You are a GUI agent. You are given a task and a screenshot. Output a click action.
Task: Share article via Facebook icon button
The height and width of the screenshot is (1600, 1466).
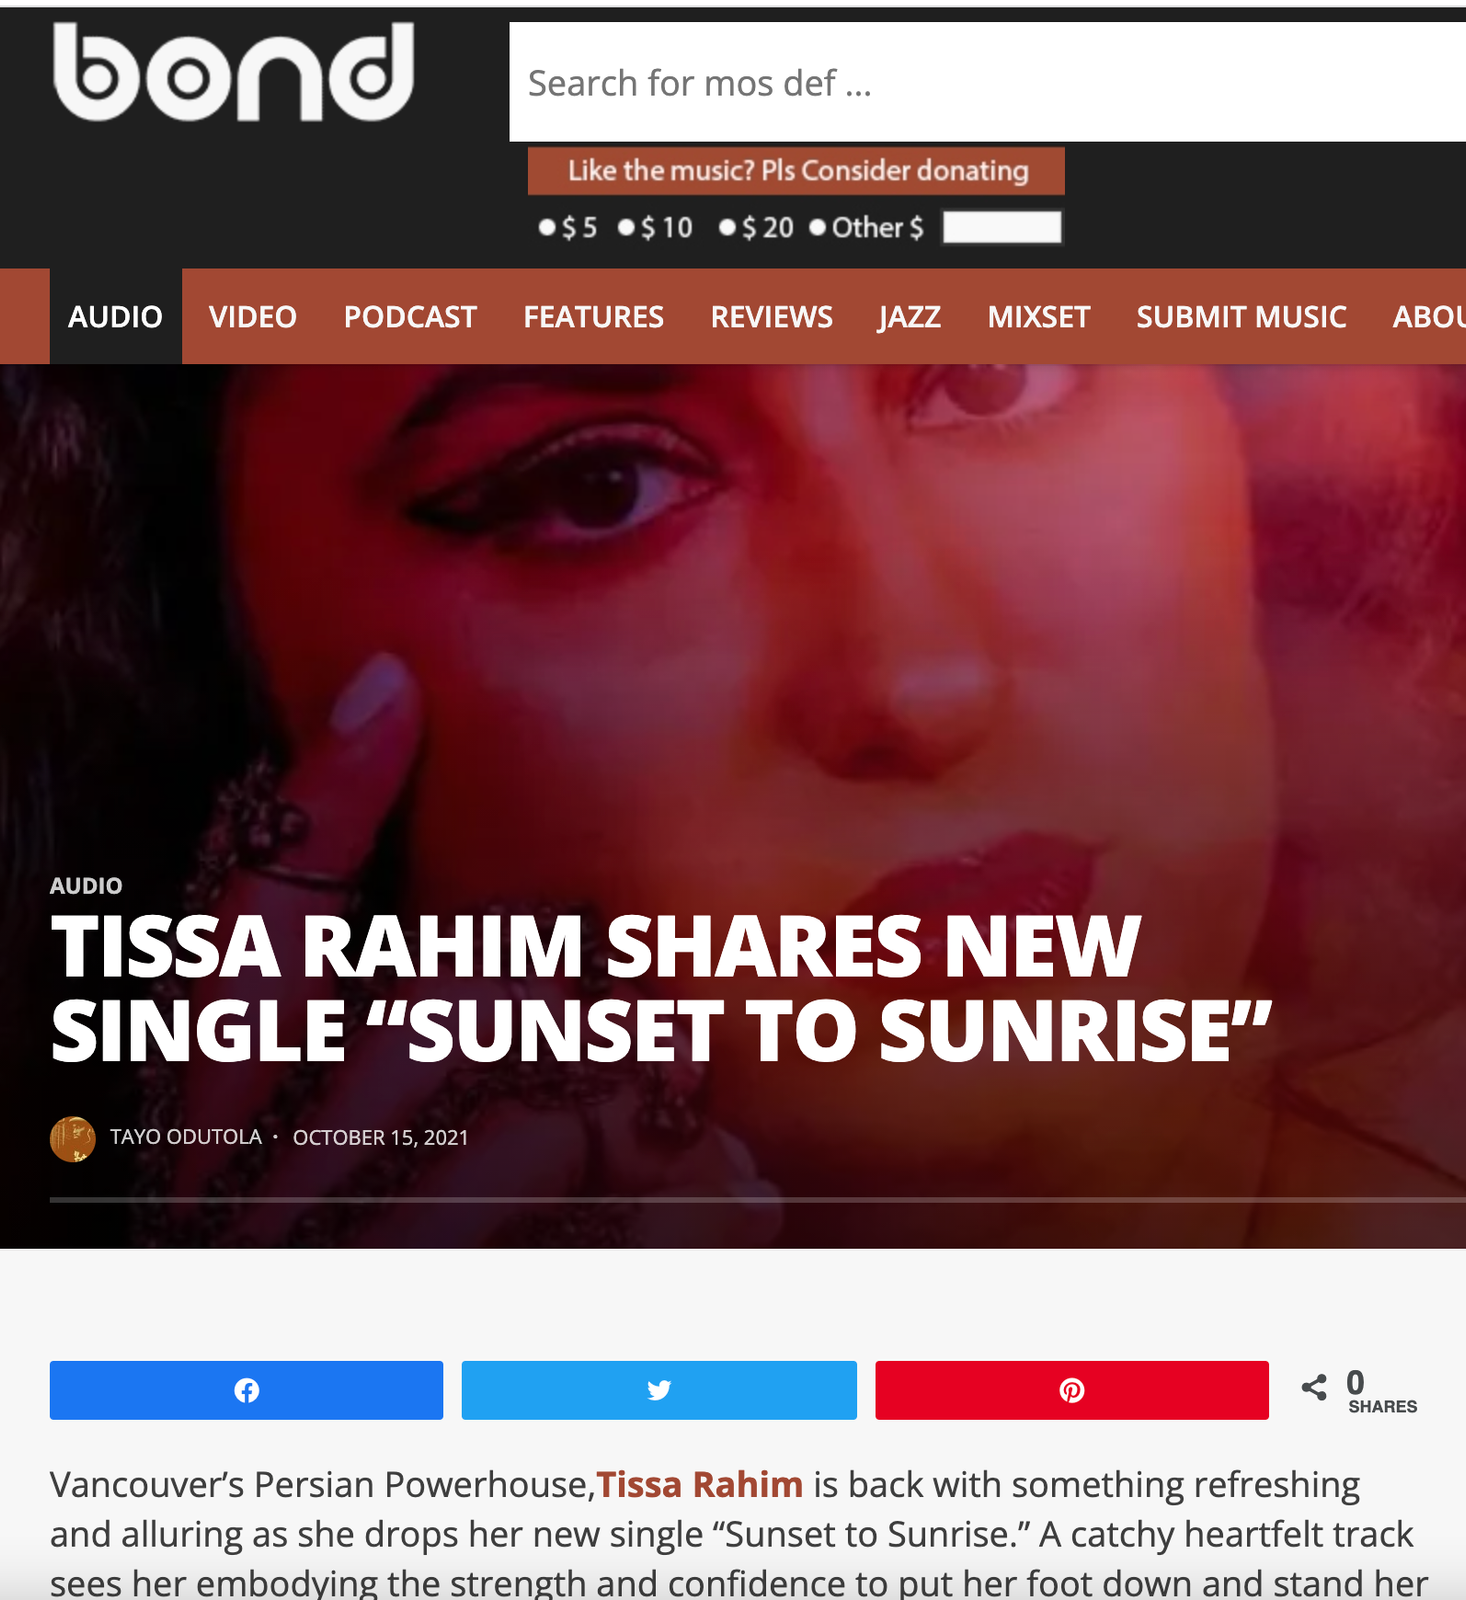[246, 1390]
